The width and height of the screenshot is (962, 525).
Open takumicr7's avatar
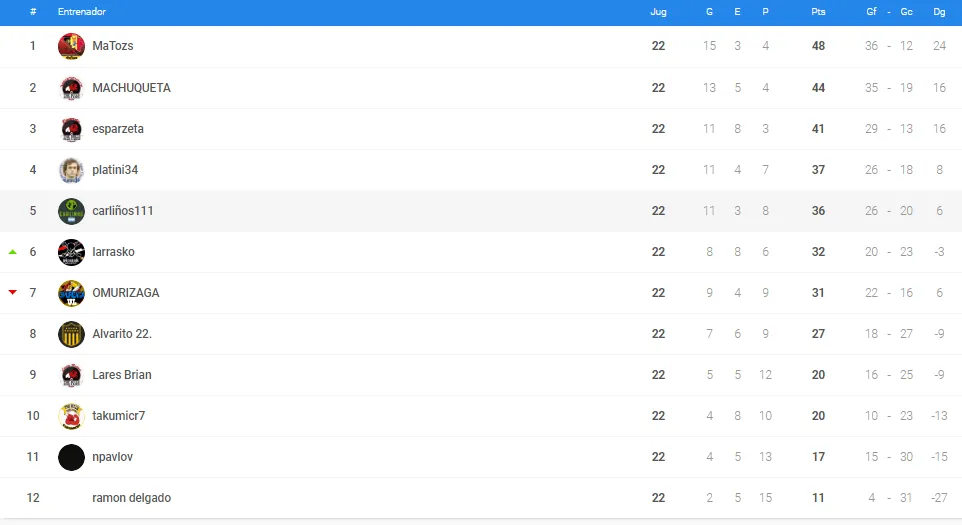pyautogui.click(x=71, y=416)
